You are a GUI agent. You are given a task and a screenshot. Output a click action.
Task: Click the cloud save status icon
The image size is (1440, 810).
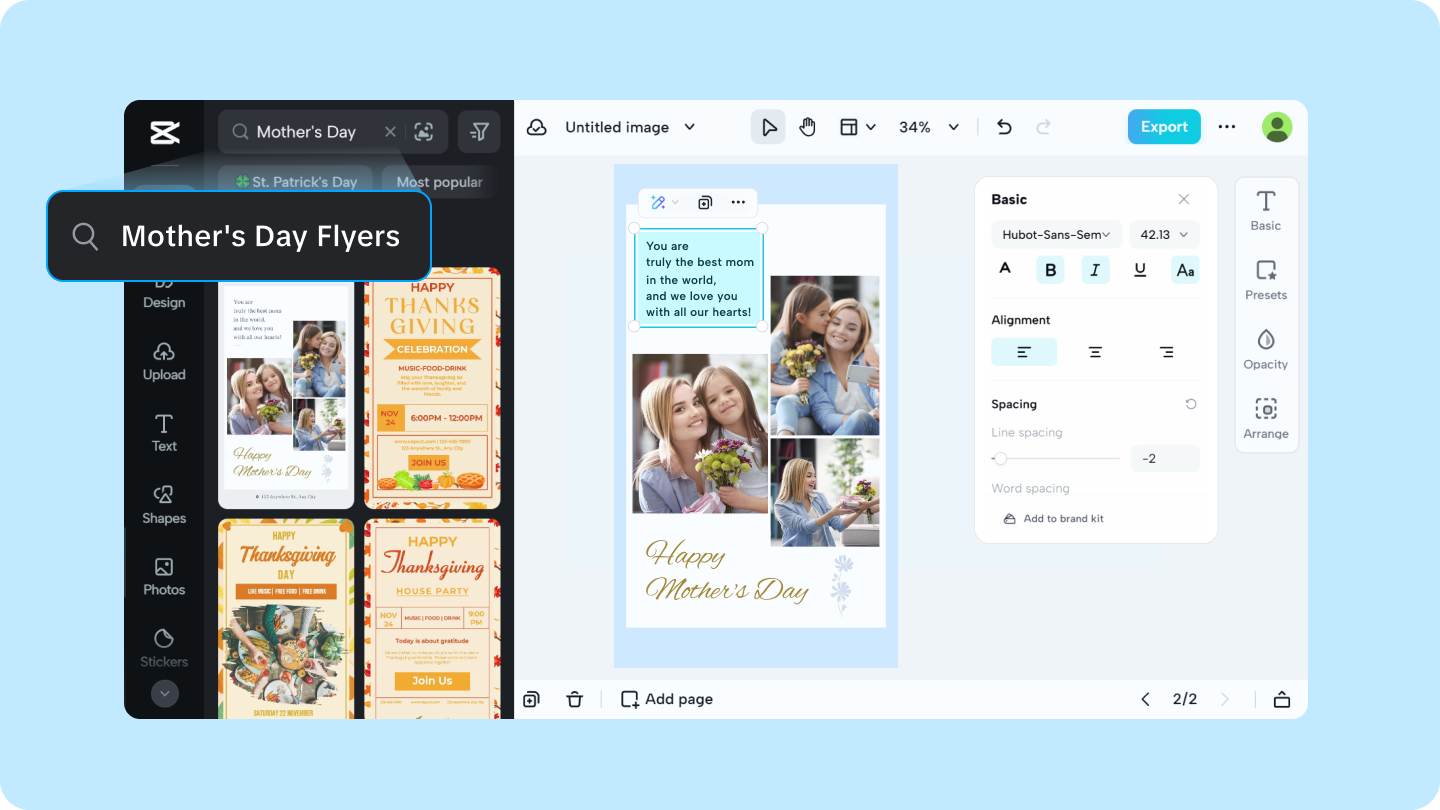(537, 127)
